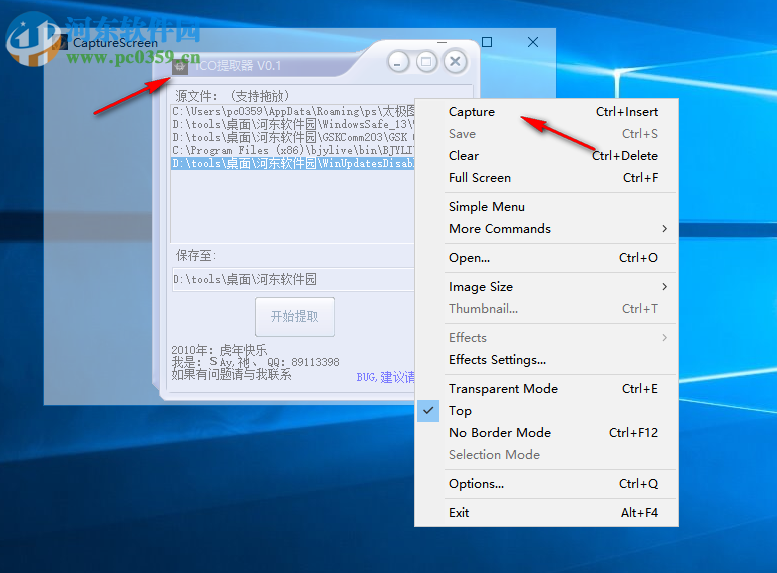Enable No Border Mode
The image size is (777, 573).
pyautogui.click(x=547, y=433)
